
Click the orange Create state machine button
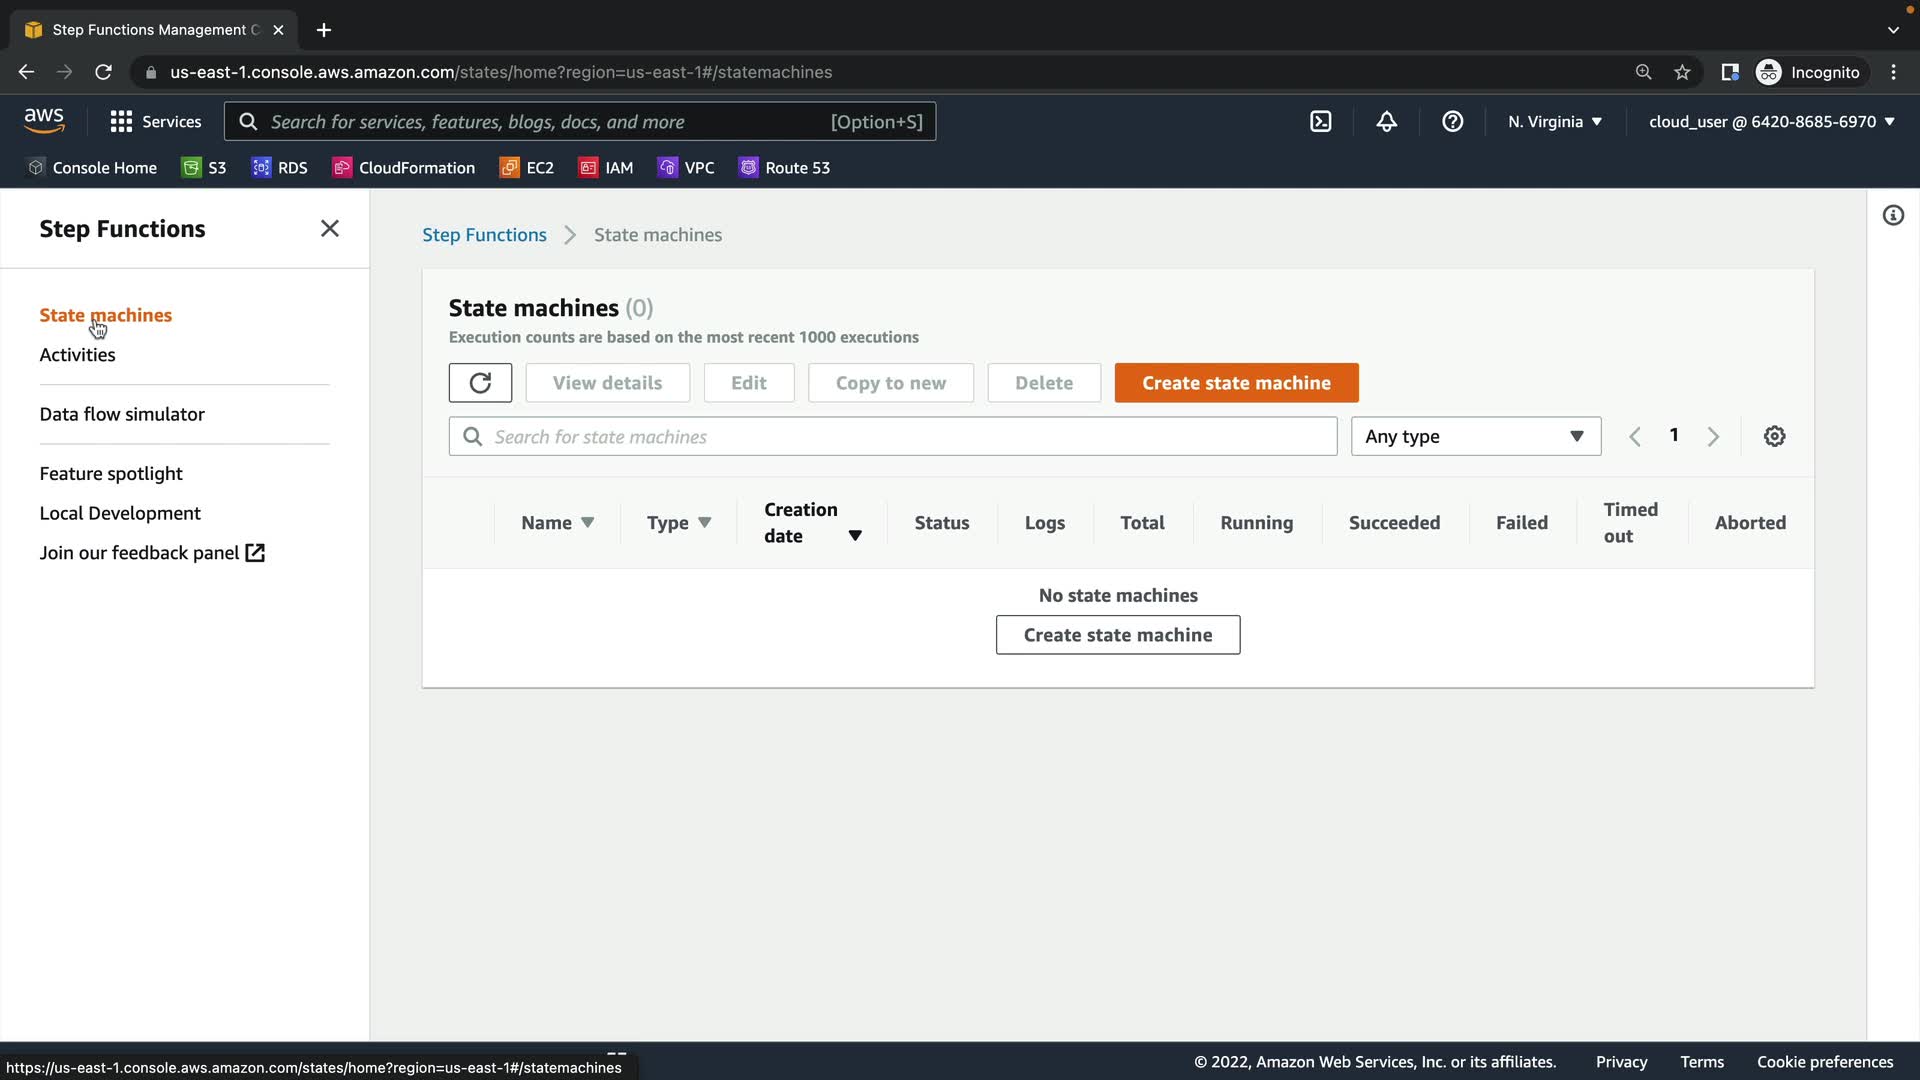[x=1236, y=383]
